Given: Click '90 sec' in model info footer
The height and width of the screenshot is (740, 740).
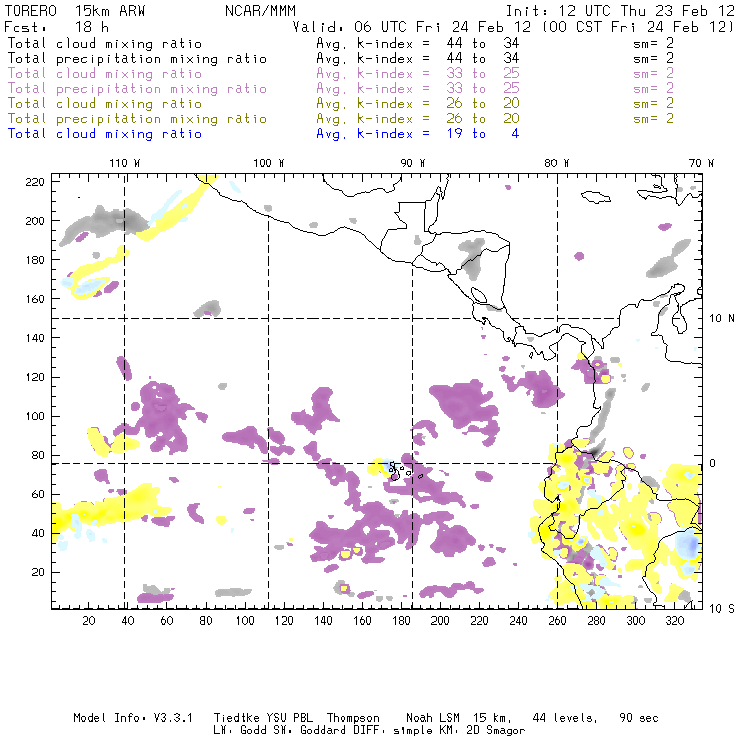Looking at the screenshot, I should pyautogui.click(x=639, y=718).
